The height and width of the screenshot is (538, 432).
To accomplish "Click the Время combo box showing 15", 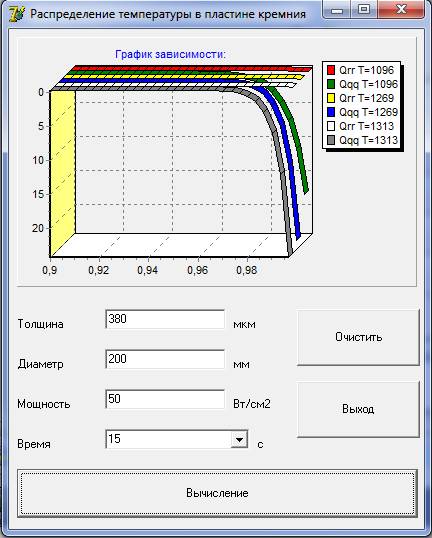I will (177, 439).
